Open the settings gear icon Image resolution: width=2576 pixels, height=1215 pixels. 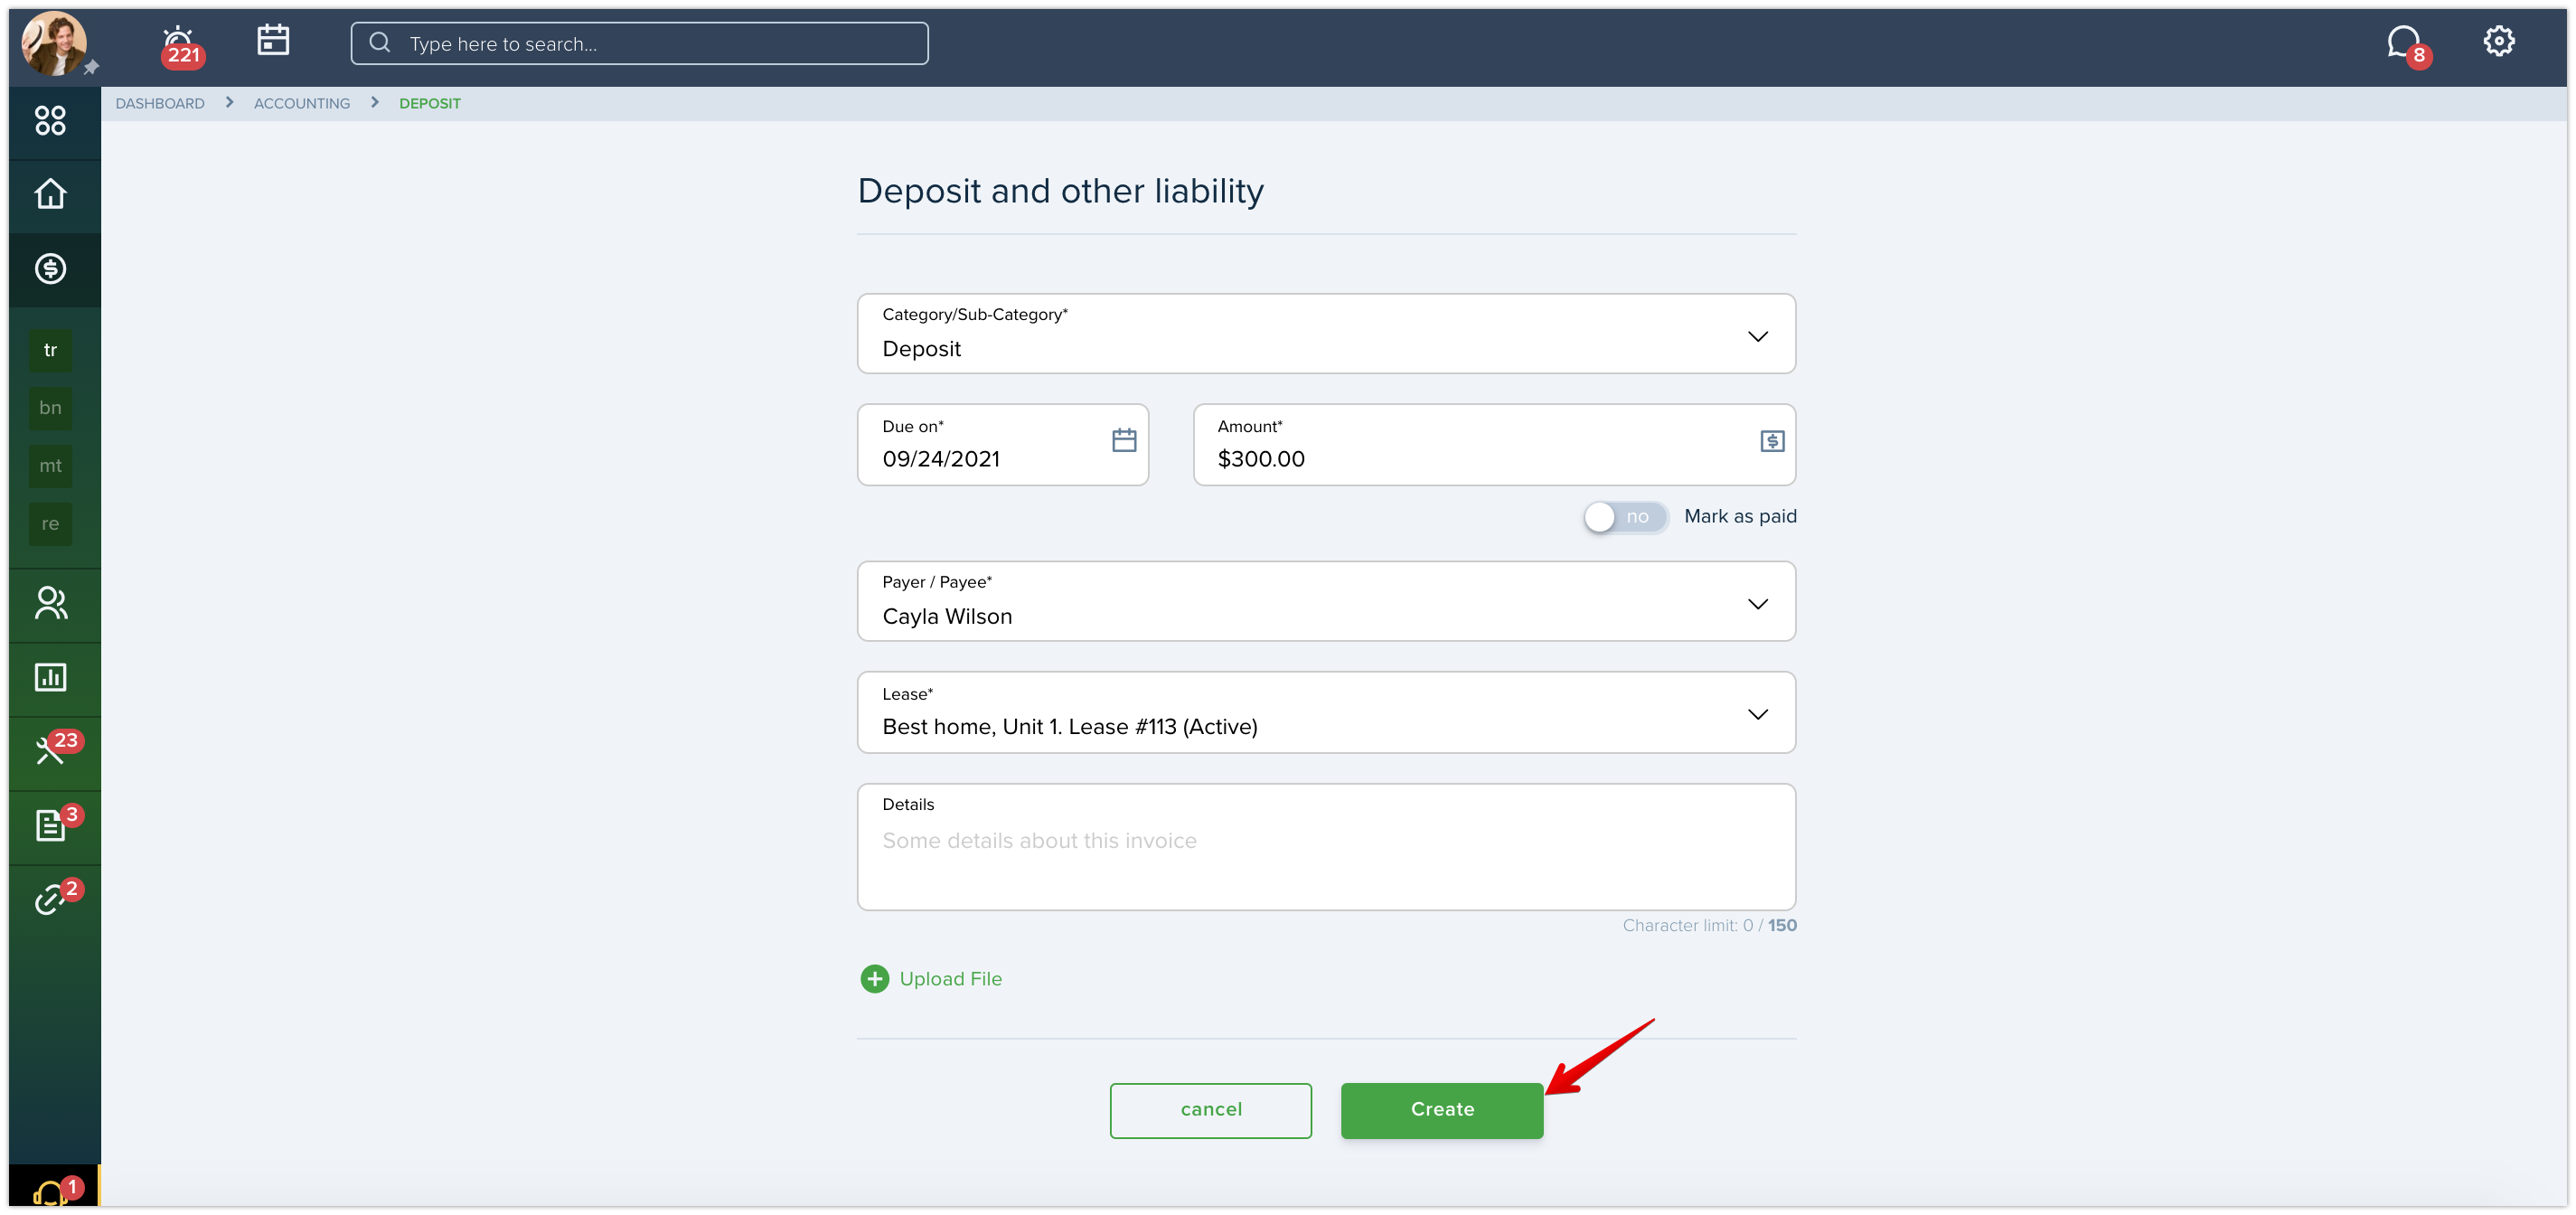(2498, 41)
